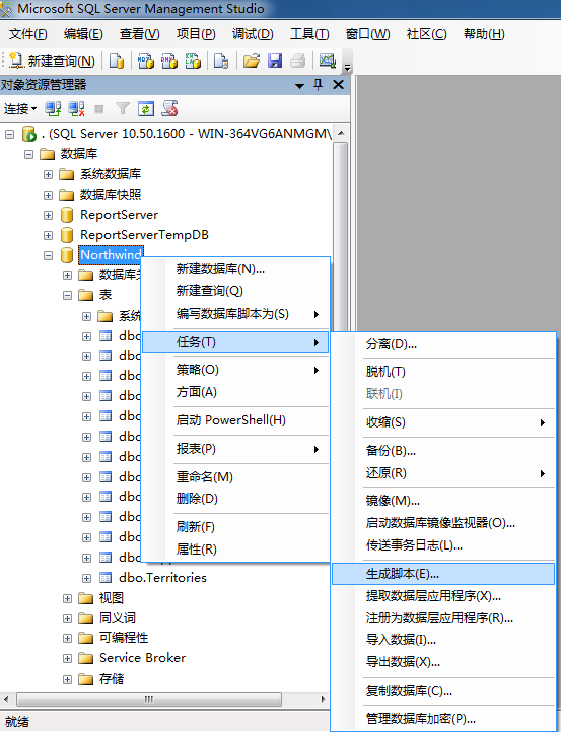Click the Open File folder icon
This screenshot has width=561, height=732.
tap(251, 61)
